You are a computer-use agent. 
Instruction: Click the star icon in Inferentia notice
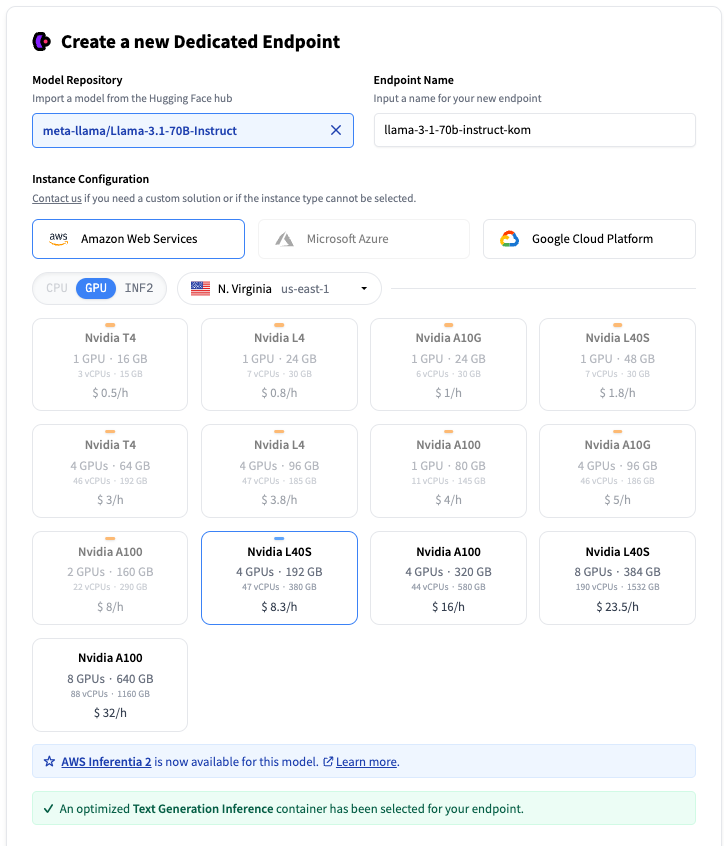coord(49,762)
